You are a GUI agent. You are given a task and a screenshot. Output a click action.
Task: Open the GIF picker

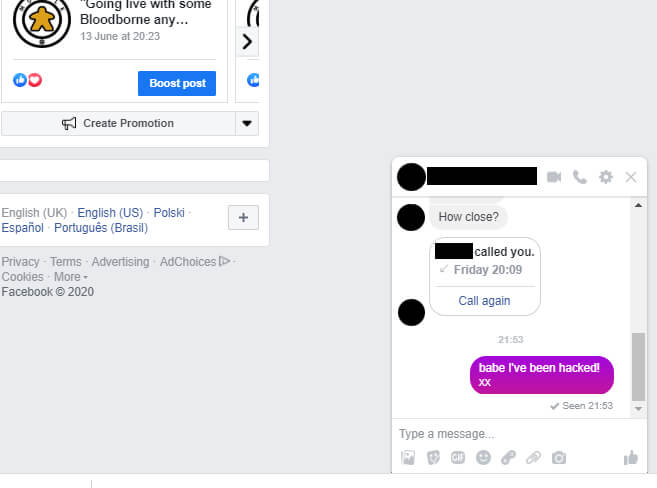tap(458, 457)
